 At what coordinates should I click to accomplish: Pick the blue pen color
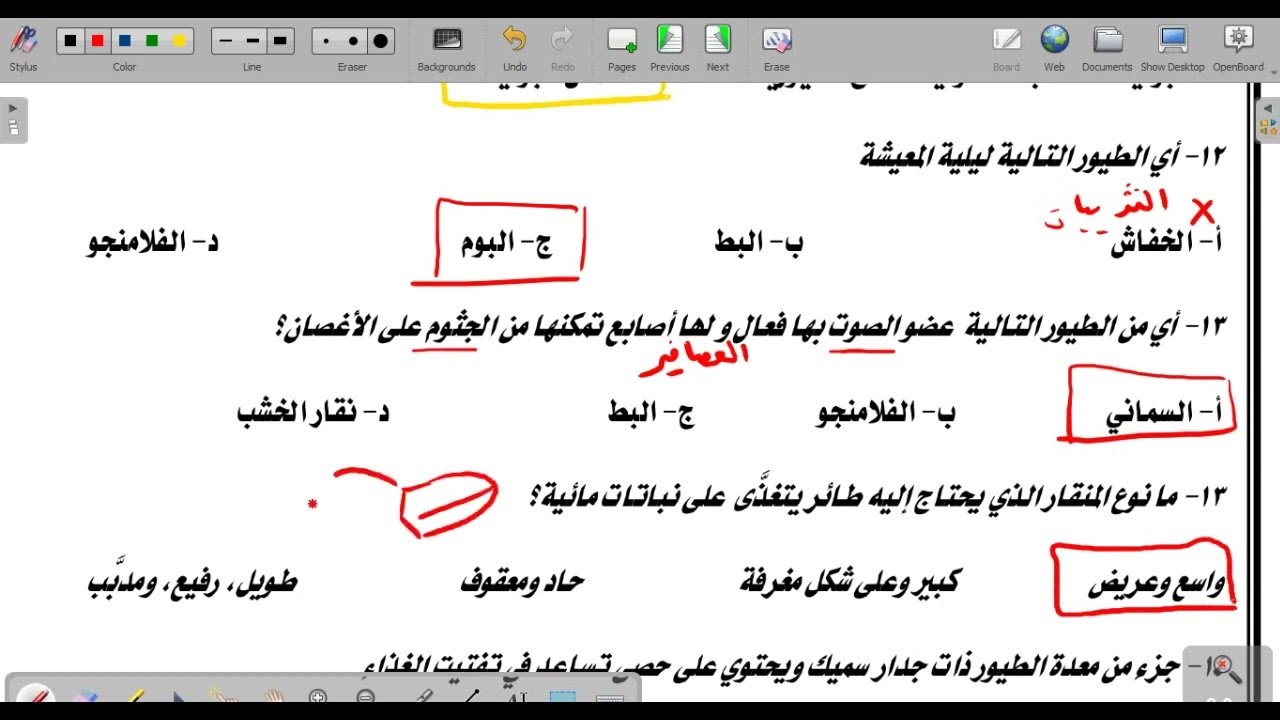[x=124, y=41]
